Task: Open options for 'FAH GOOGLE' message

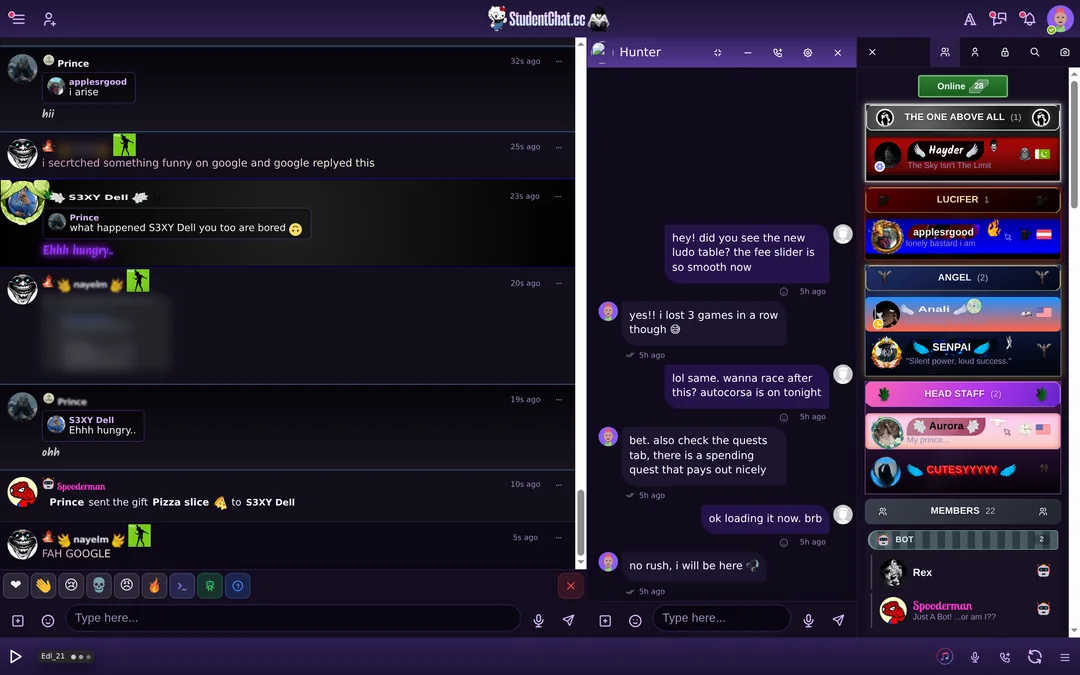Action: (559, 537)
